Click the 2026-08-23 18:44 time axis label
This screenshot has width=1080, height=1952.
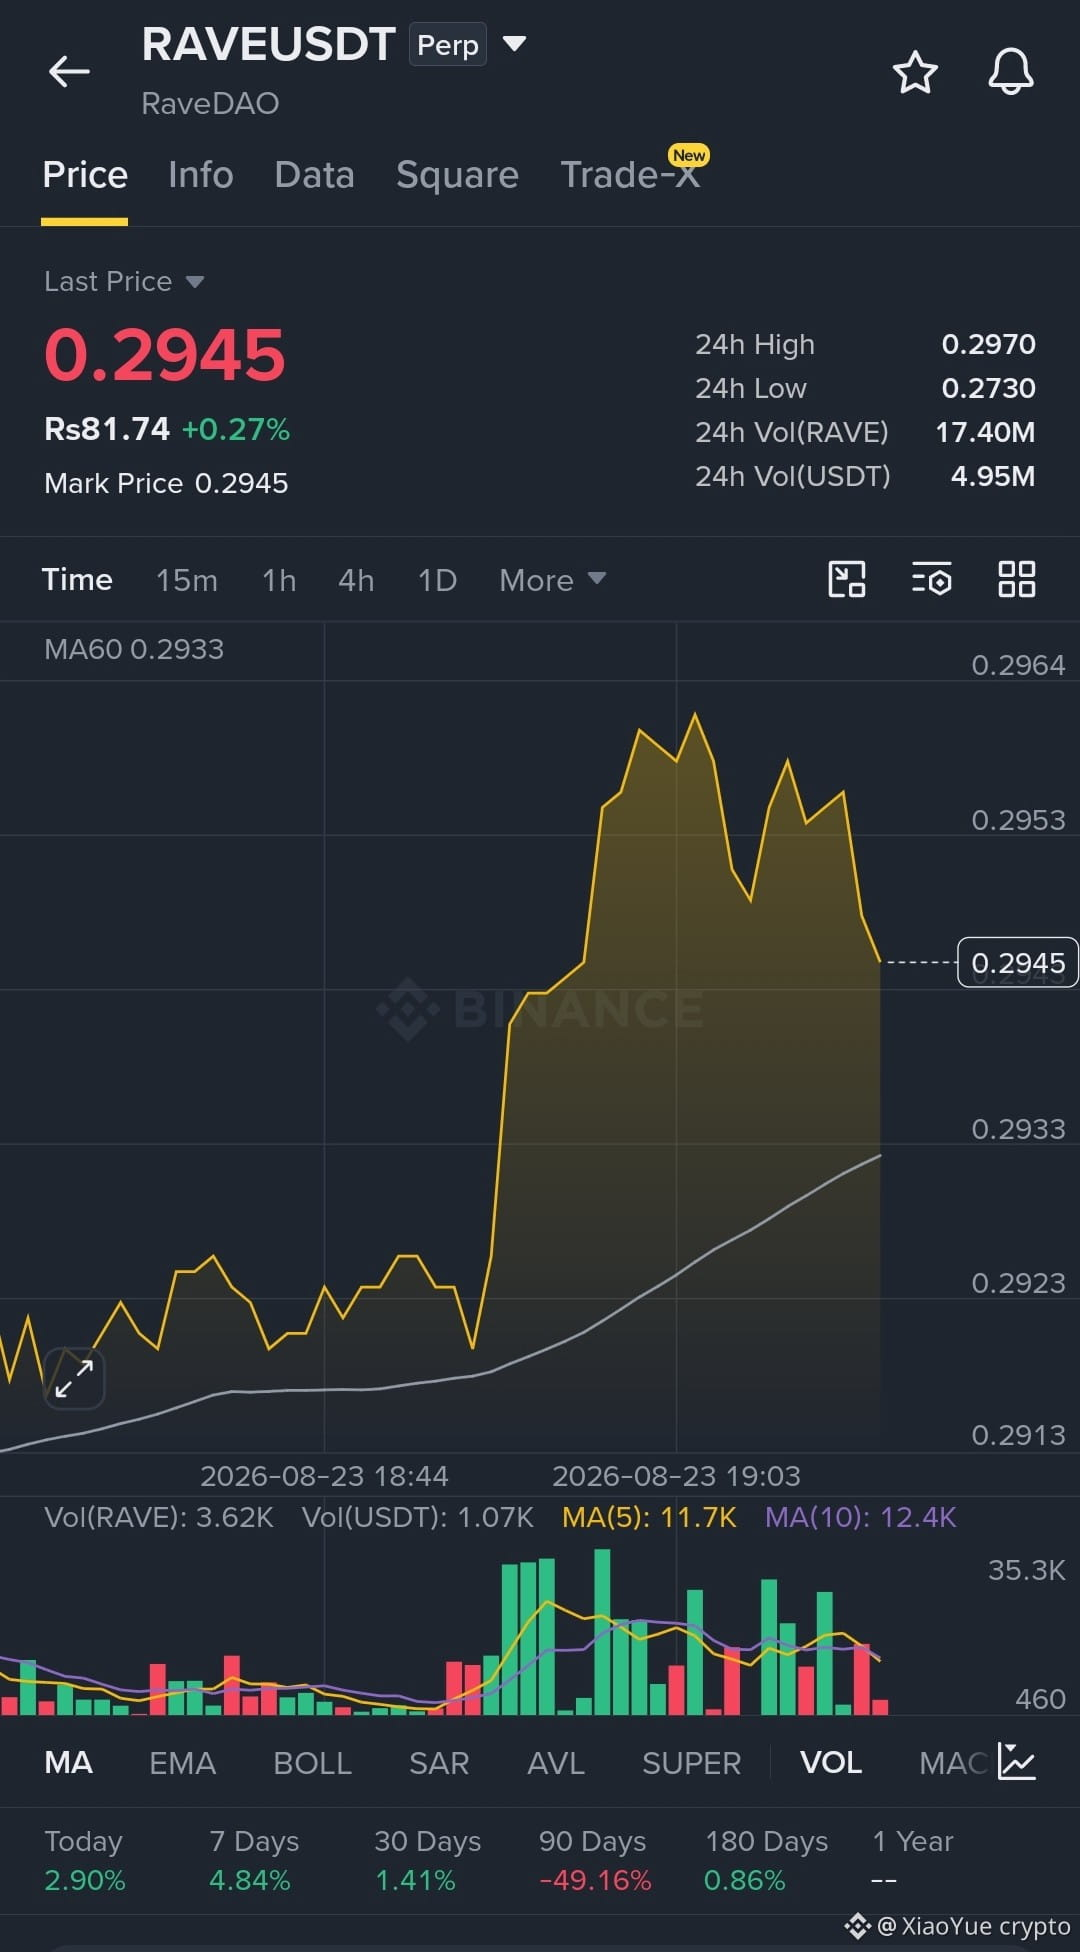point(324,1476)
